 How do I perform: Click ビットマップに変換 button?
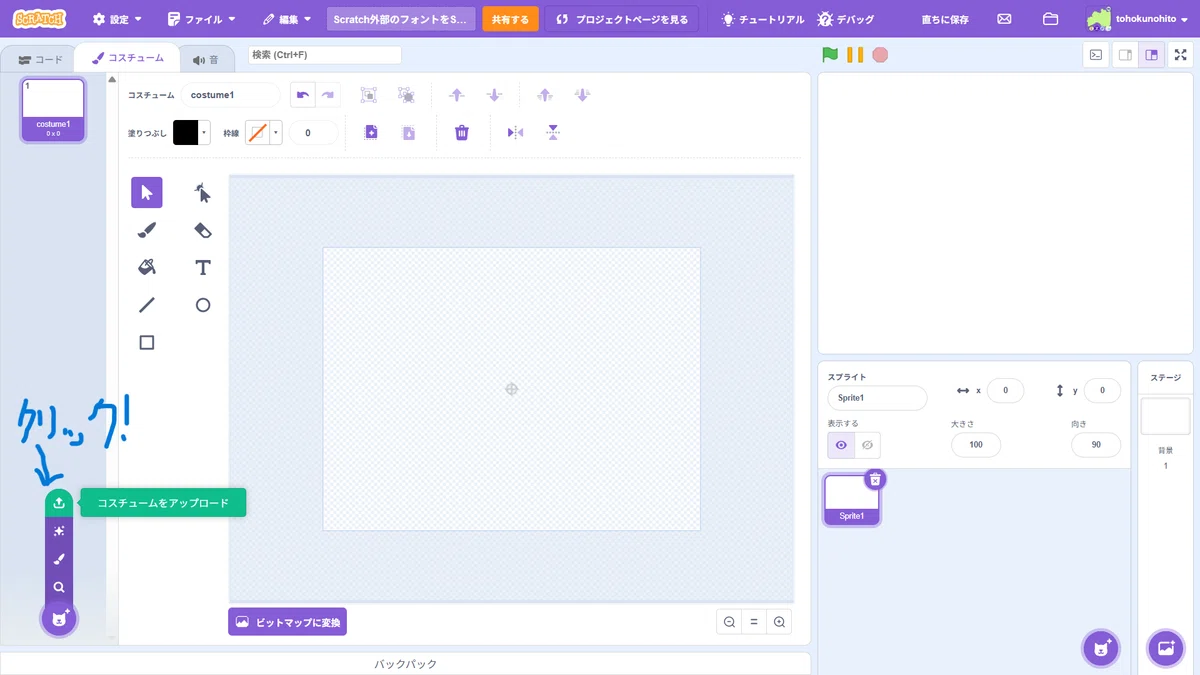287,622
